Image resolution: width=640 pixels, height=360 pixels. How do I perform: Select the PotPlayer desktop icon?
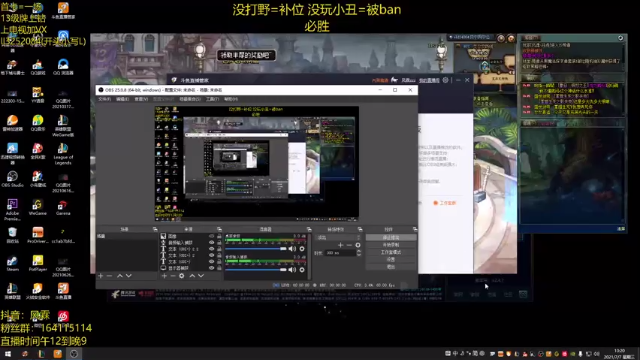[38, 263]
